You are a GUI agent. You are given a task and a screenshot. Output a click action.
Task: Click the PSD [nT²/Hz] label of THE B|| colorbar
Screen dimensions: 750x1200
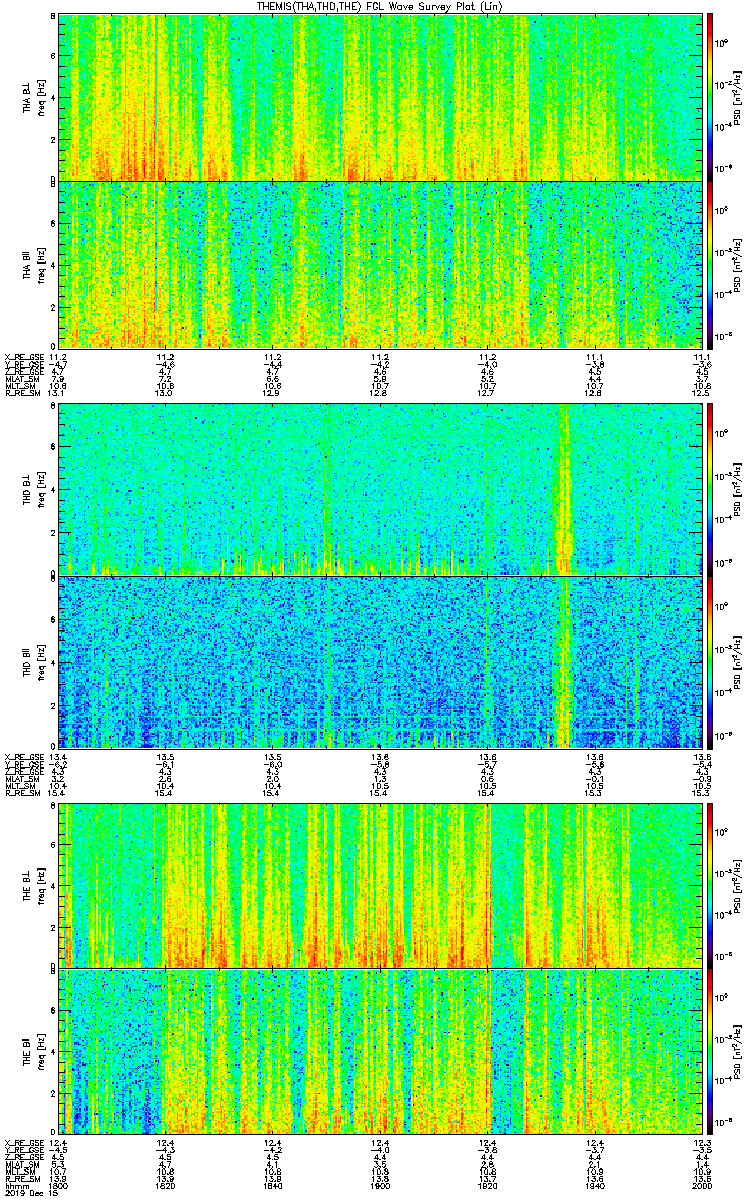click(x=739, y=1051)
